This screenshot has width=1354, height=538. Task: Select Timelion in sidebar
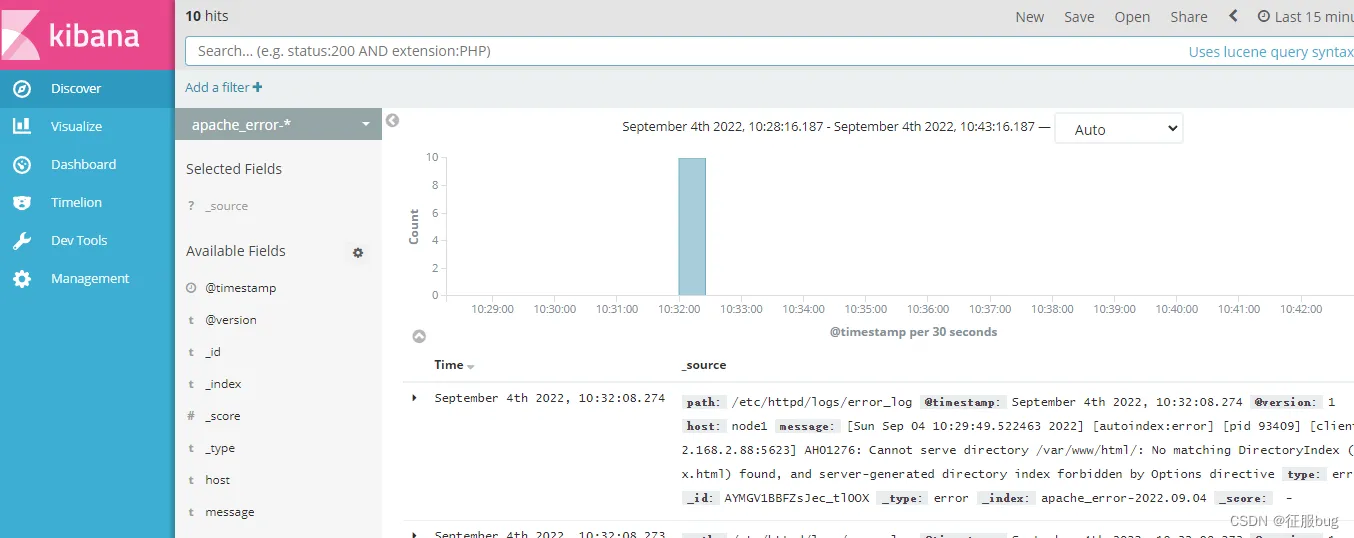(x=76, y=202)
